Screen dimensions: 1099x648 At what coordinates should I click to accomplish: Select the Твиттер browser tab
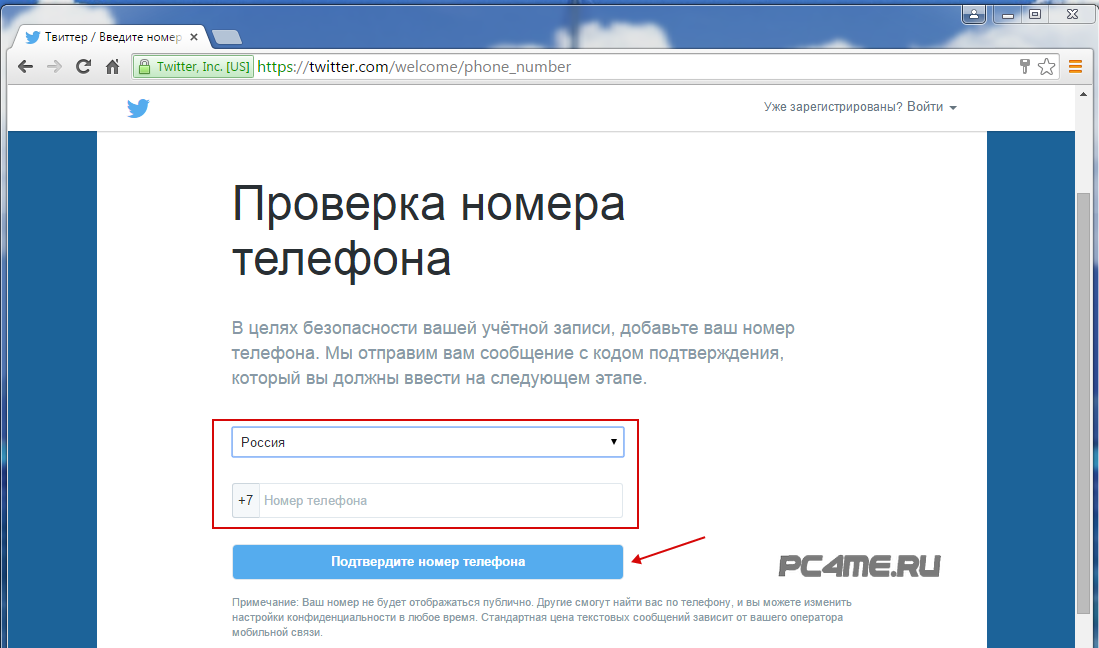[x=110, y=37]
